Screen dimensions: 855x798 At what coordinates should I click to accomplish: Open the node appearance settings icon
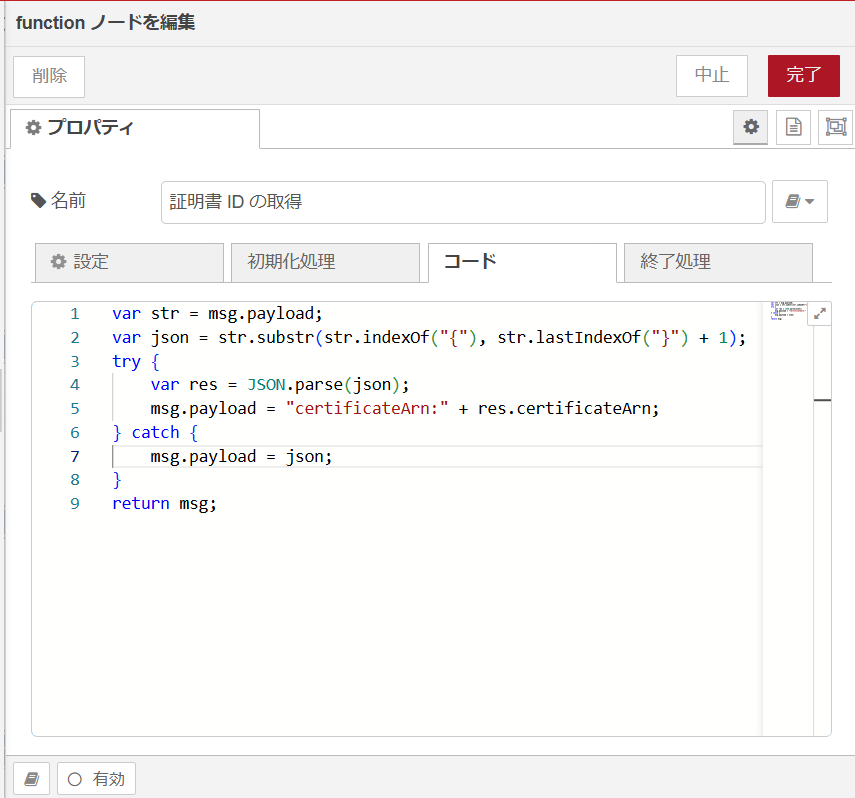pyautogui.click(x=835, y=127)
